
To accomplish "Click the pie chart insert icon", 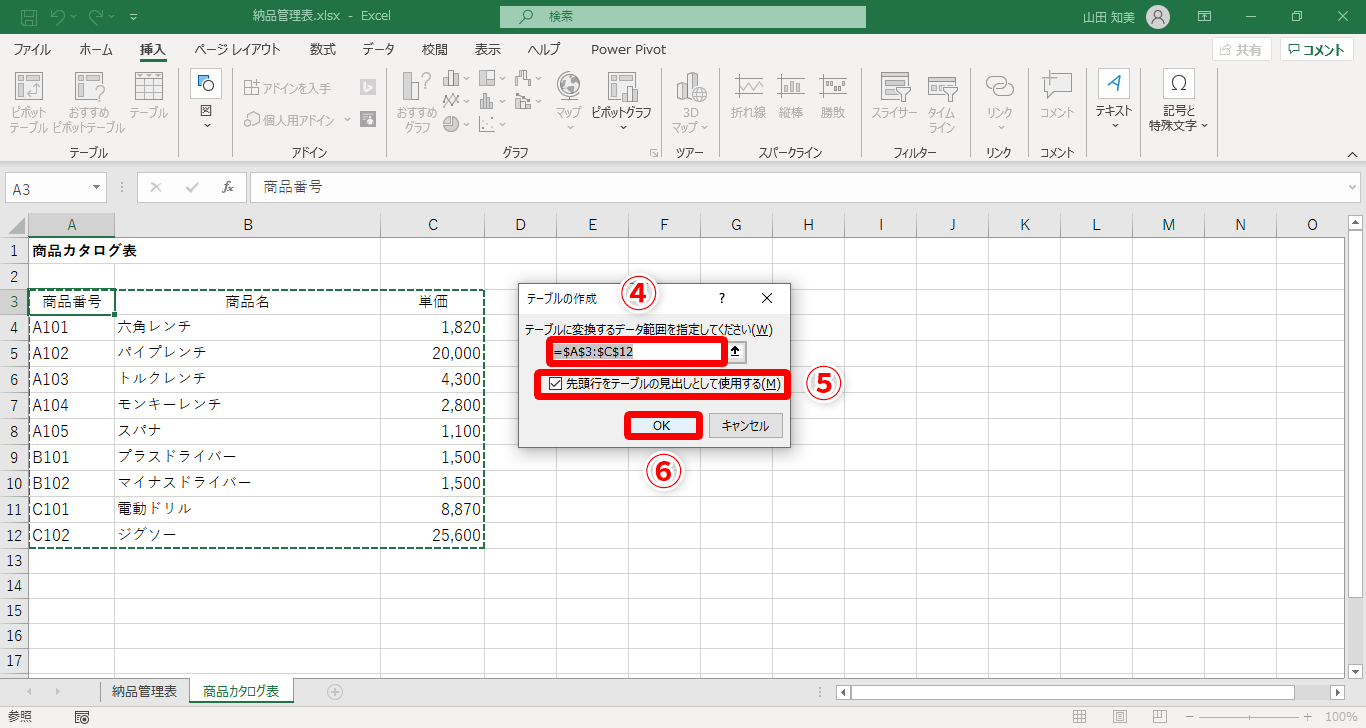I will [x=451, y=124].
